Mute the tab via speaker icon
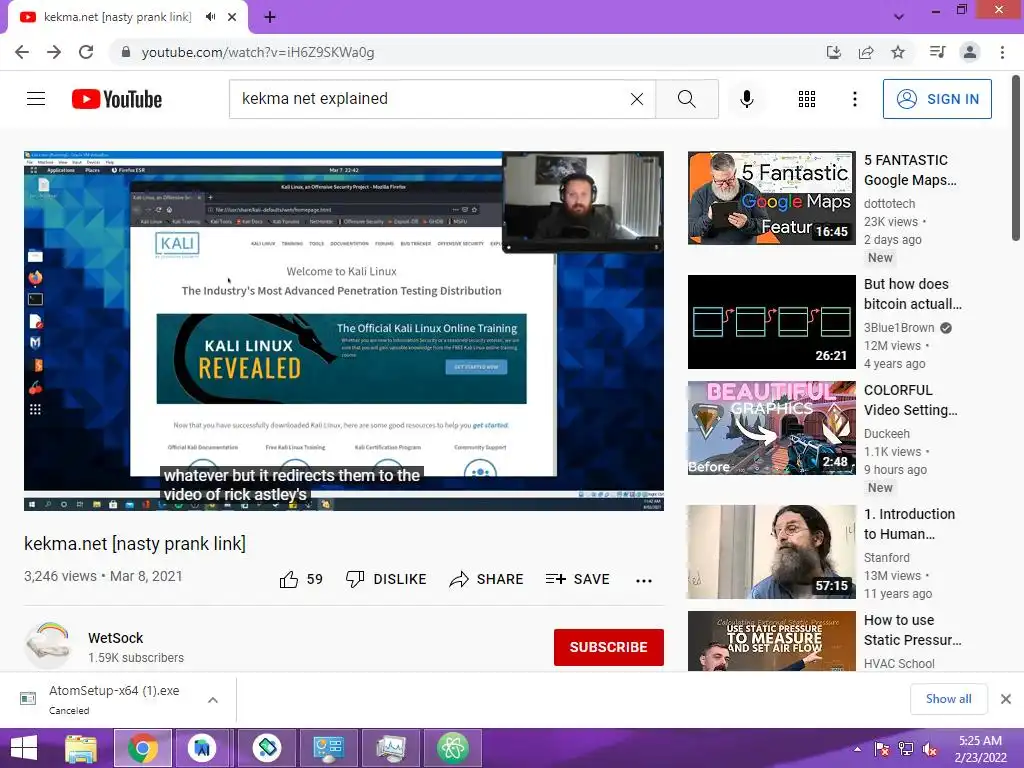1024x768 pixels. [210, 17]
